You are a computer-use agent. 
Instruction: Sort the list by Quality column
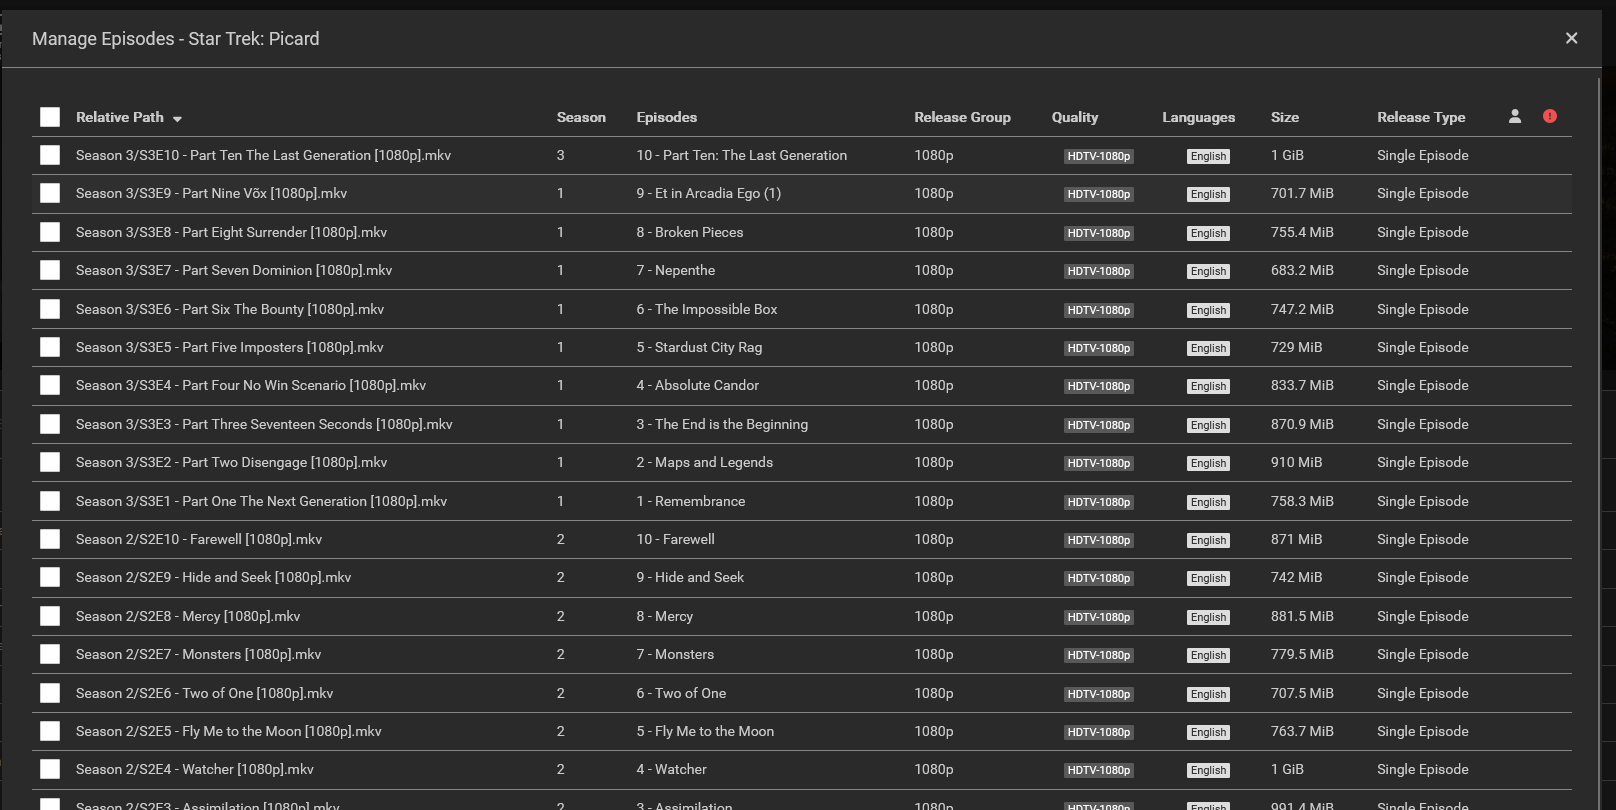tap(1075, 117)
